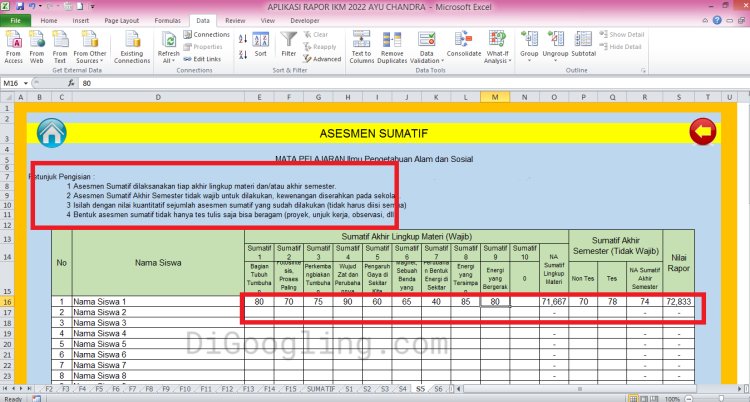Click the Edit Links button
This screenshot has height=402, width=750.
[205, 59]
